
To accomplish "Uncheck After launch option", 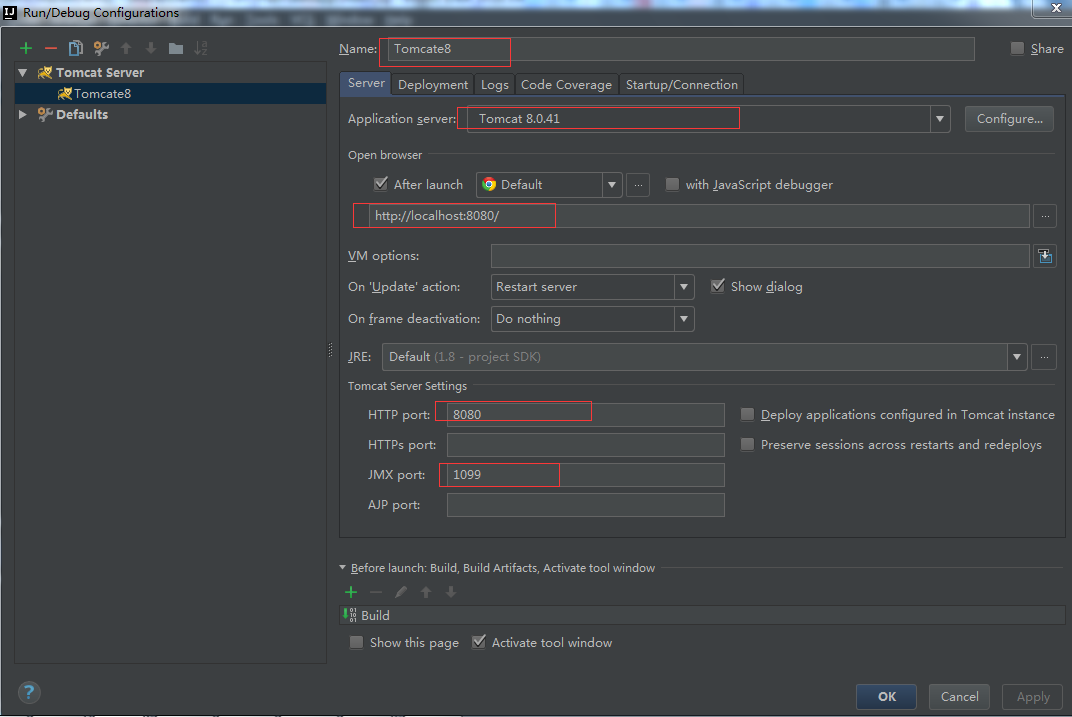I will 381,184.
